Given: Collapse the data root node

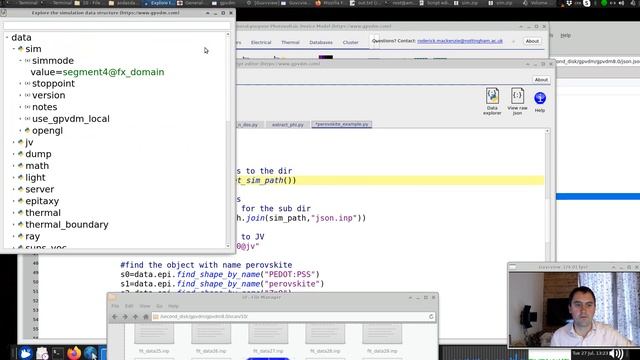Looking at the screenshot, I should (7, 37).
